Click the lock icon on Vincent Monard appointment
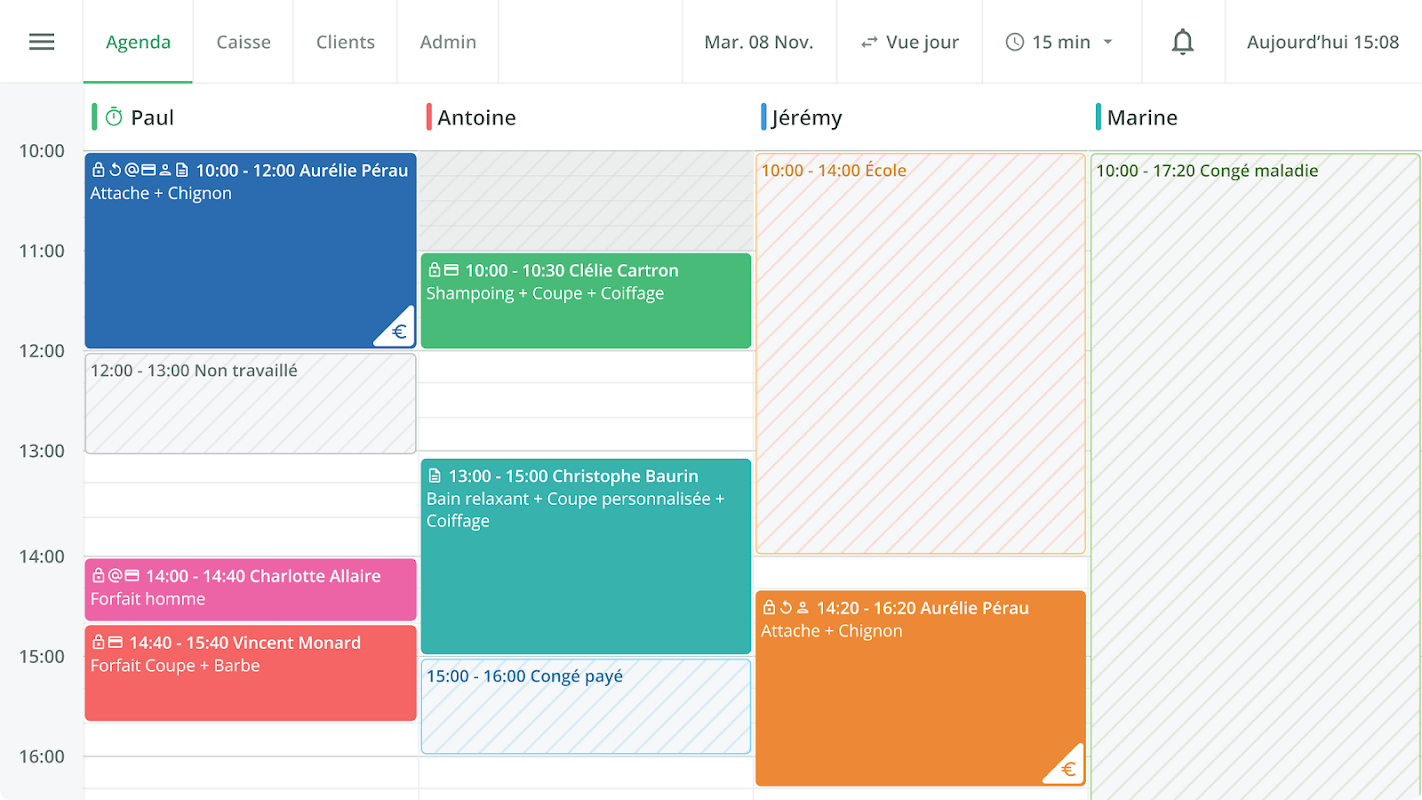Image resolution: width=1422 pixels, height=800 pixels. [98, 643]
